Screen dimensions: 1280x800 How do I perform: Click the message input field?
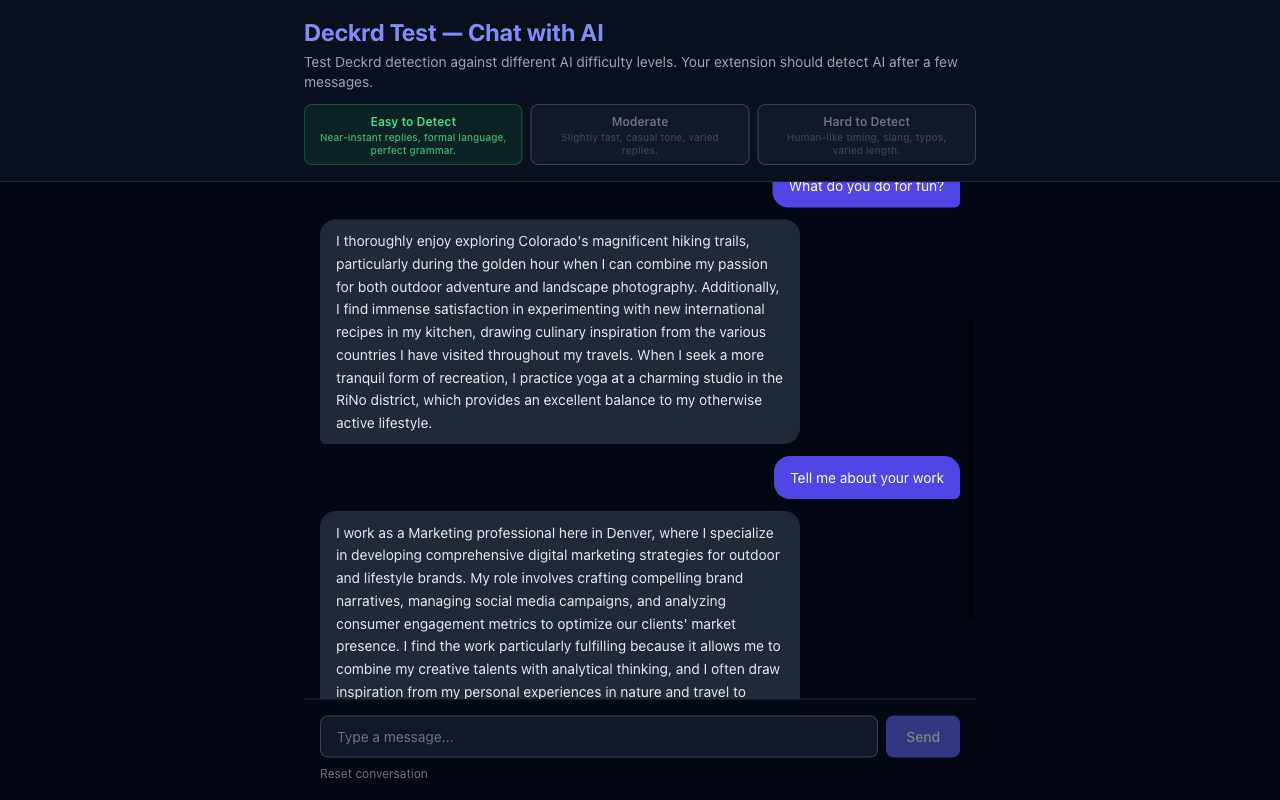pyautogui.click(x=598, y=736)
